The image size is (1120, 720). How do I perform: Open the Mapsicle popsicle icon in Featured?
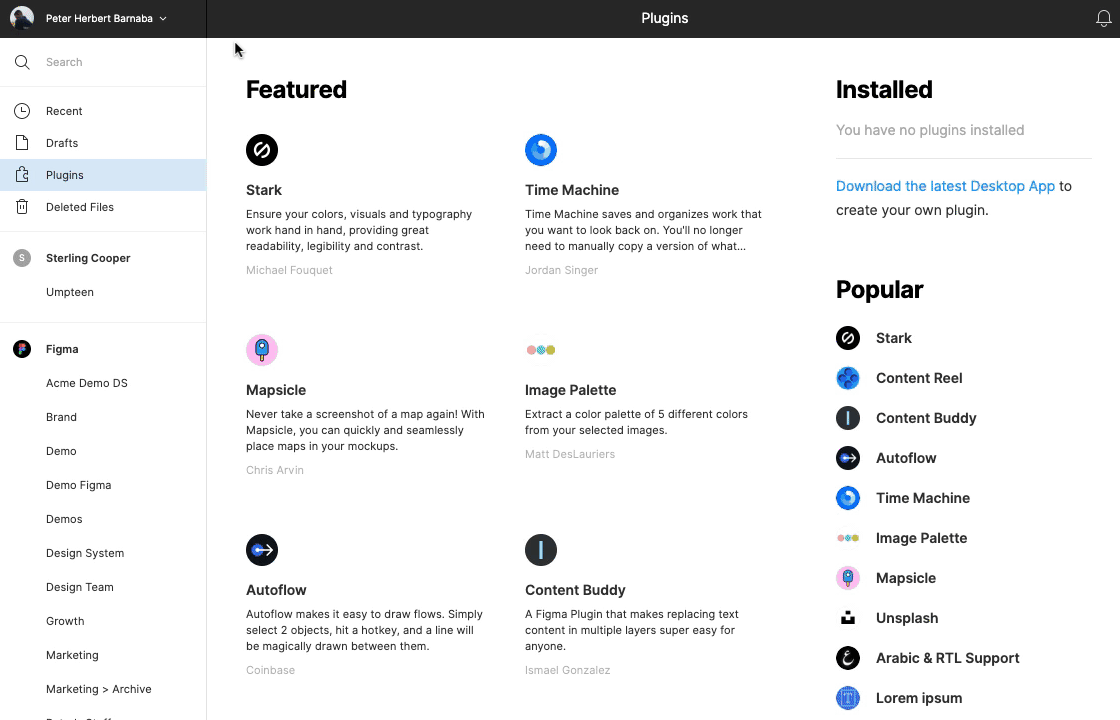click(262, 350)
